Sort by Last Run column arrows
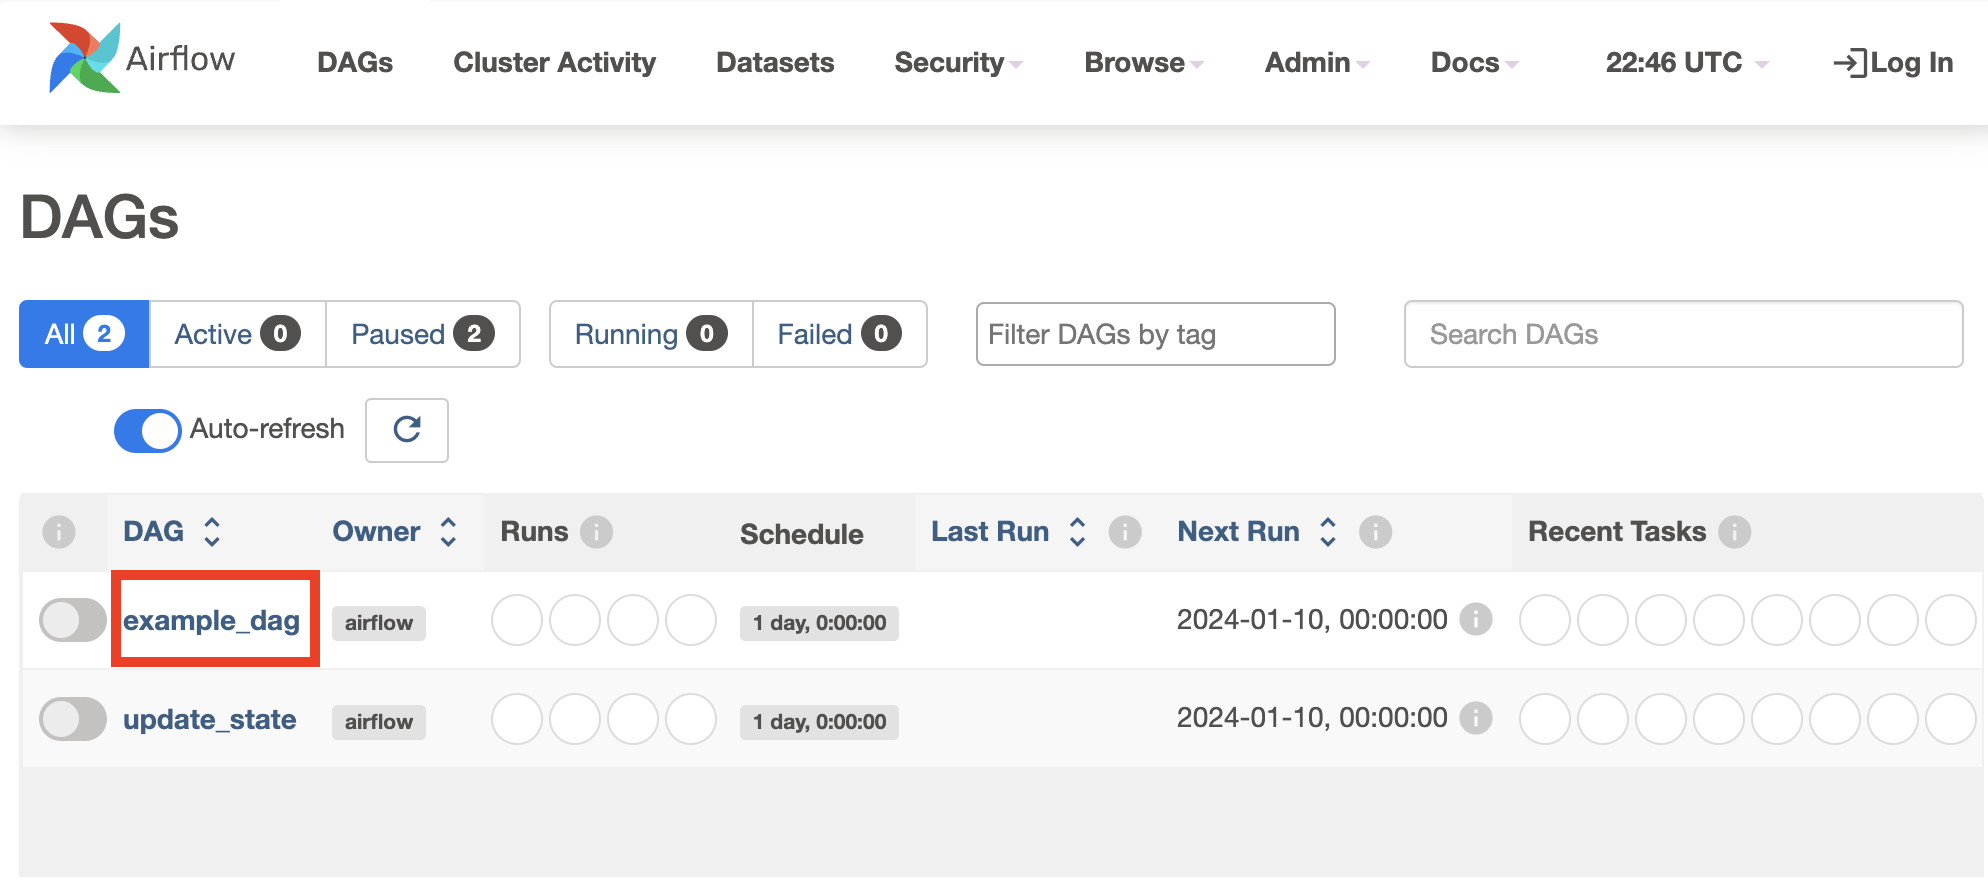The height and width of the screenshot is (884, 1988). [1077, 532]
